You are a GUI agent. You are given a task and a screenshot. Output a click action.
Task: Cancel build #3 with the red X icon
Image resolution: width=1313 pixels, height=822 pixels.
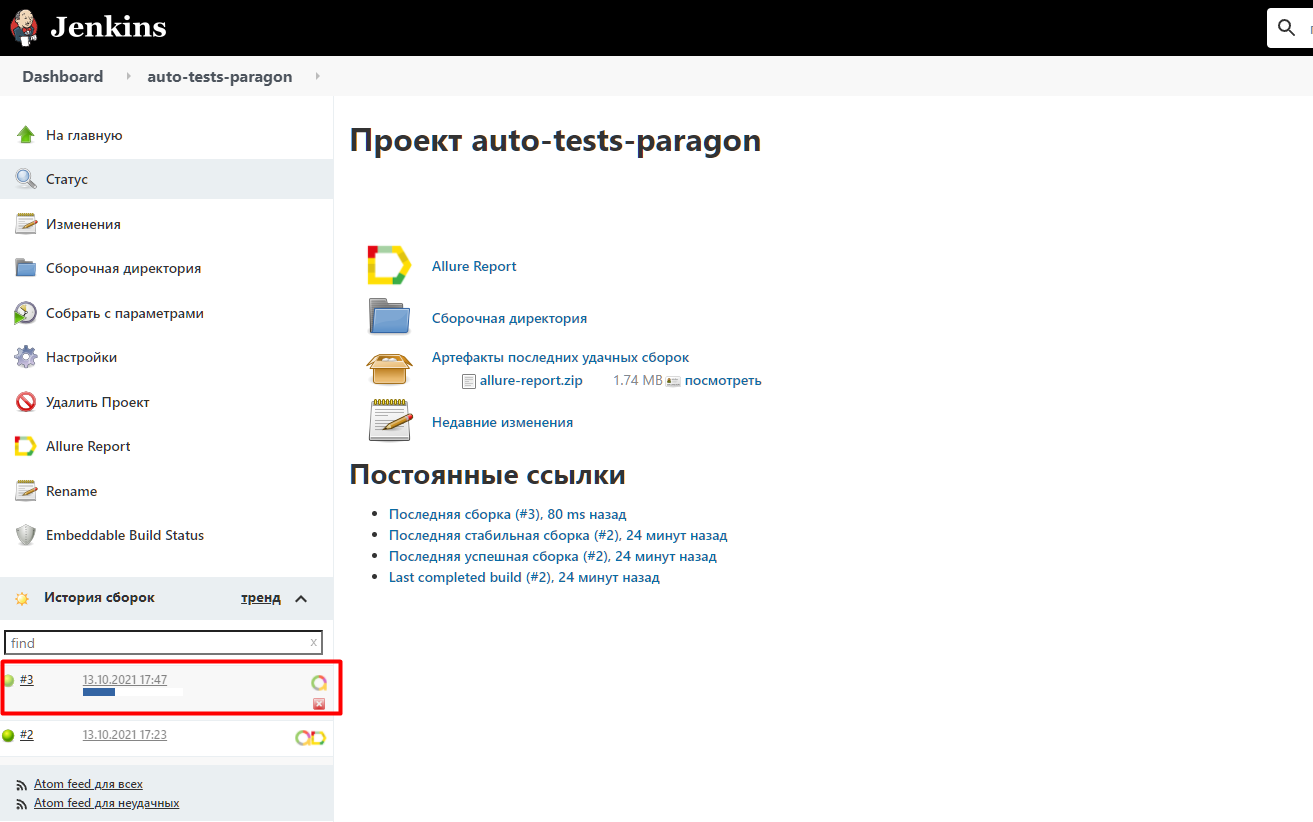coord(319,704)
